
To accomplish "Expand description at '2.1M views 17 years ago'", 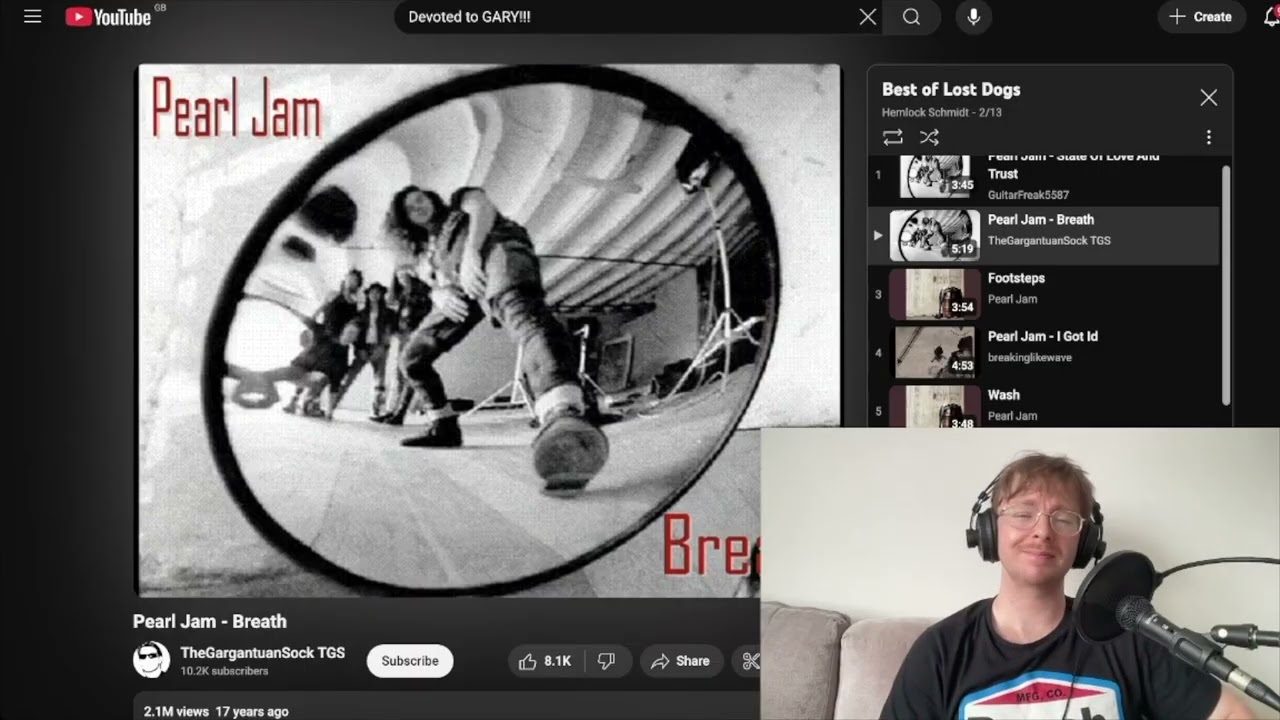I will [216, 712].
